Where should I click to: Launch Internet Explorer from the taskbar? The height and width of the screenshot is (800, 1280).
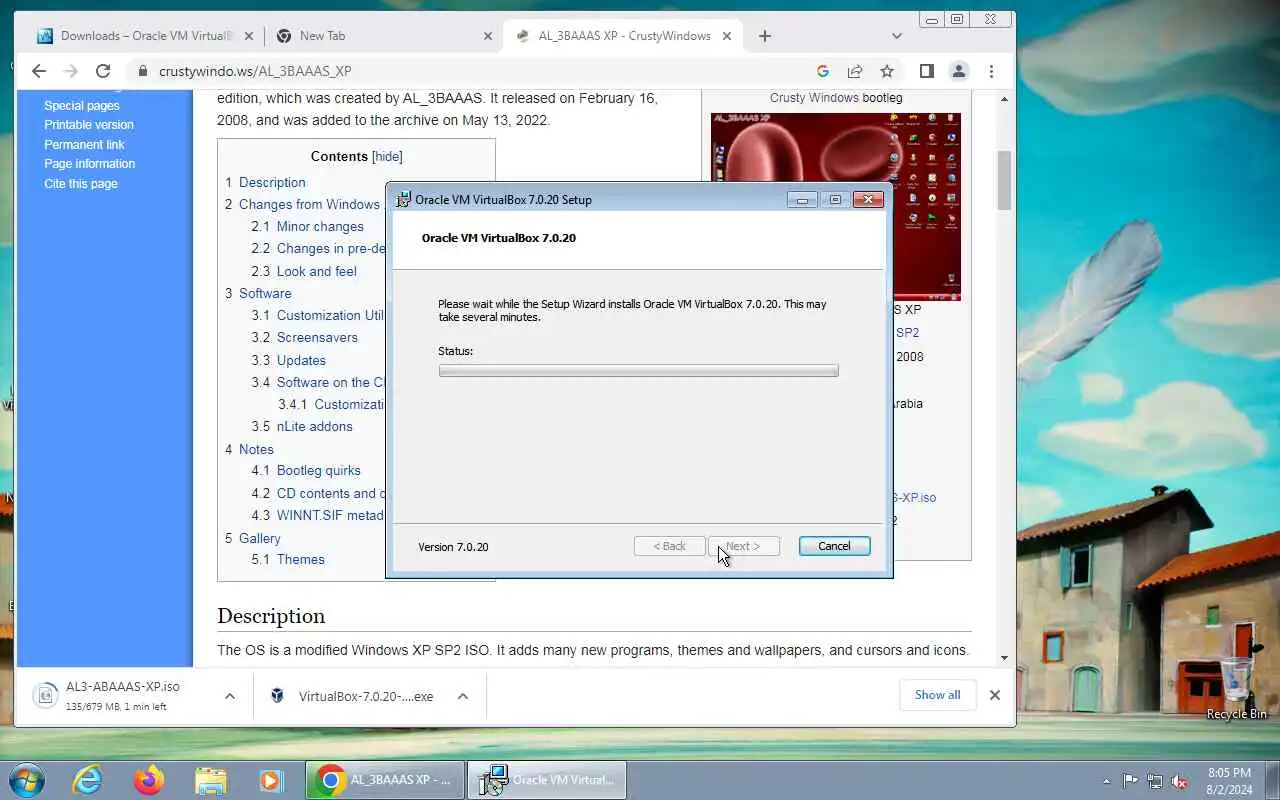(x=88, y=780)
